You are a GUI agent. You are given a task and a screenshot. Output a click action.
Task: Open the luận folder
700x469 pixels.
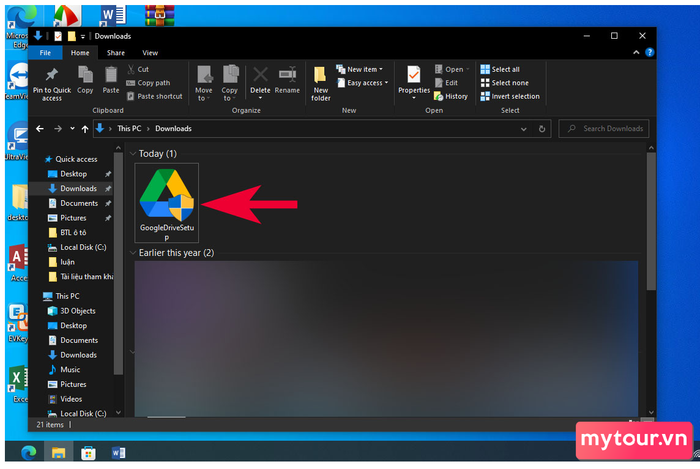[x=67, y=262]
